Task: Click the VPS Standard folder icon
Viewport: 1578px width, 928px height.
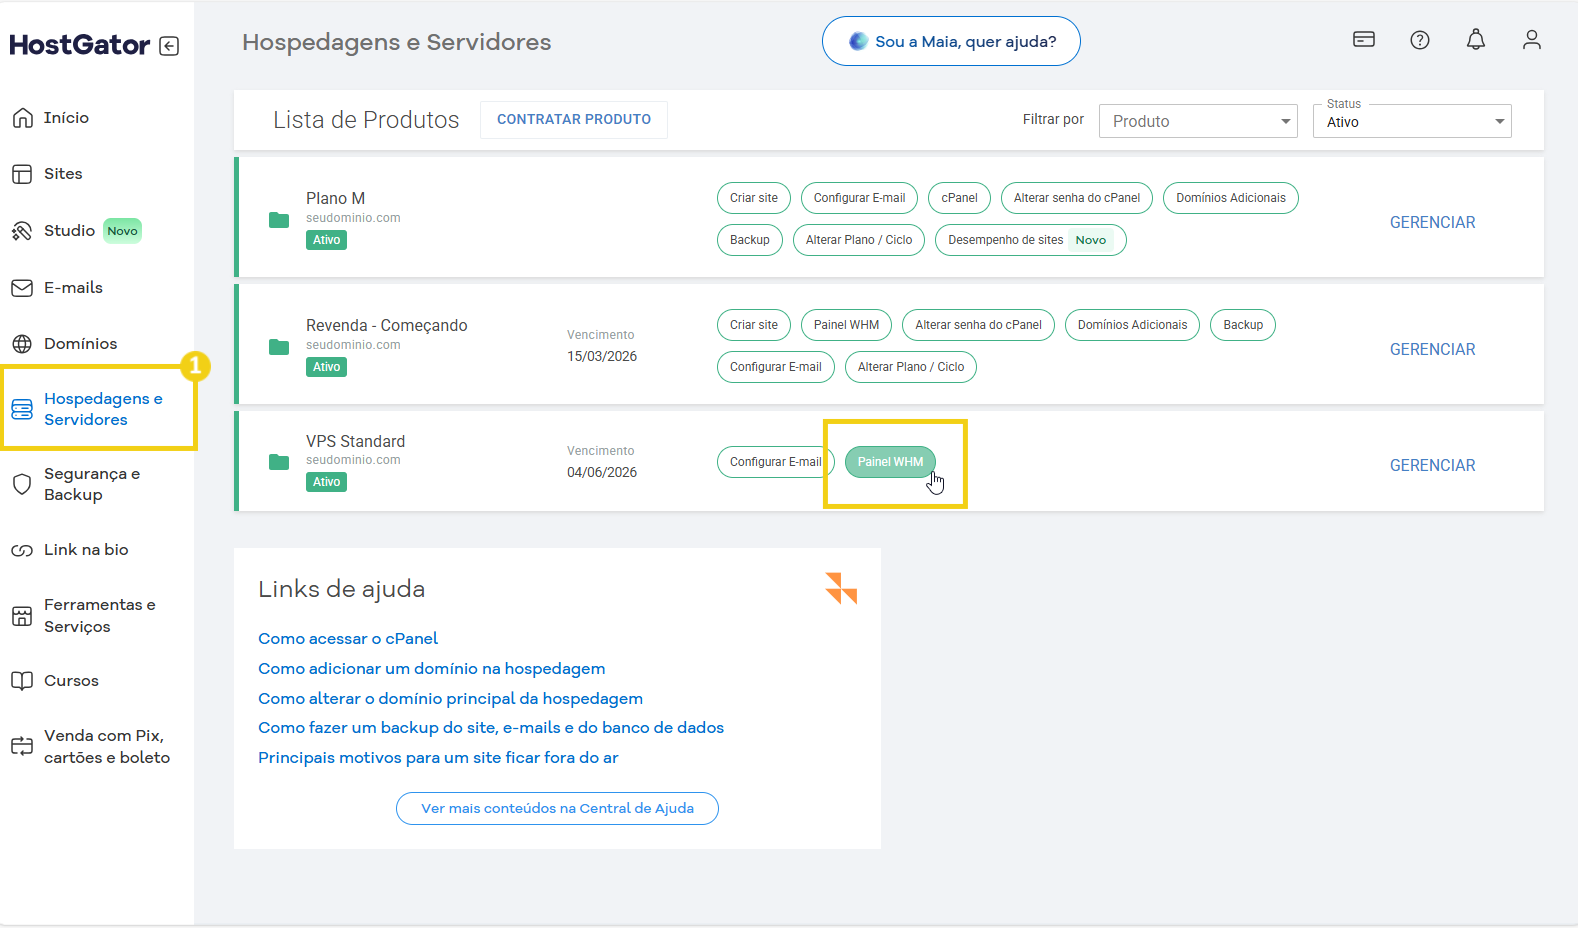Action: [x=279, y=462]
